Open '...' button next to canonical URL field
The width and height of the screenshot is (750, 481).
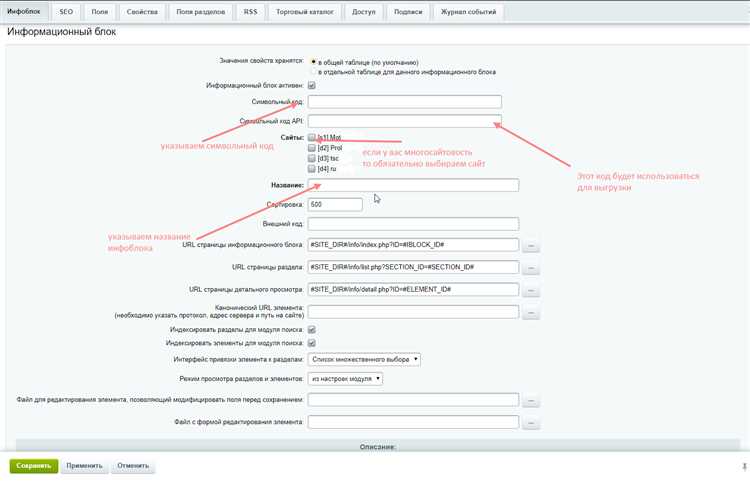531,313
